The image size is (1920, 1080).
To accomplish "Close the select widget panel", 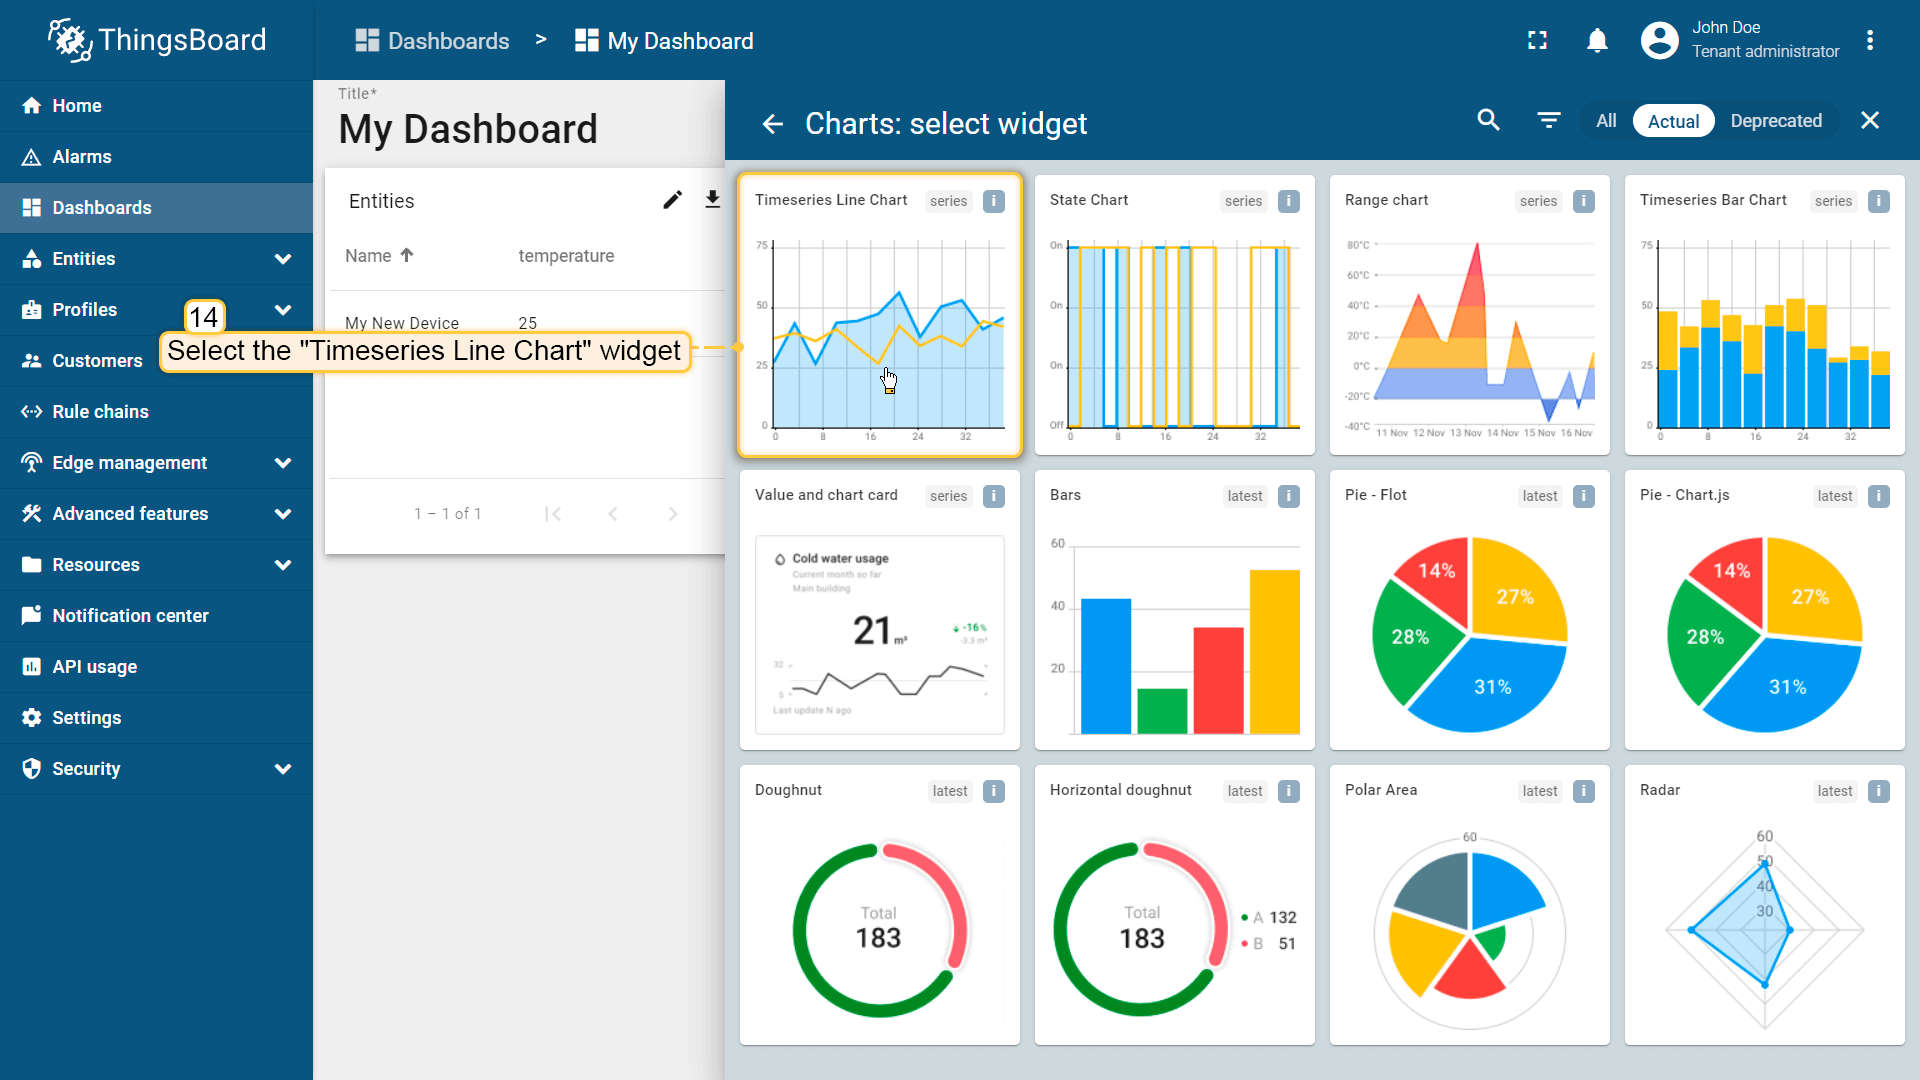I will coord(1870,120).
